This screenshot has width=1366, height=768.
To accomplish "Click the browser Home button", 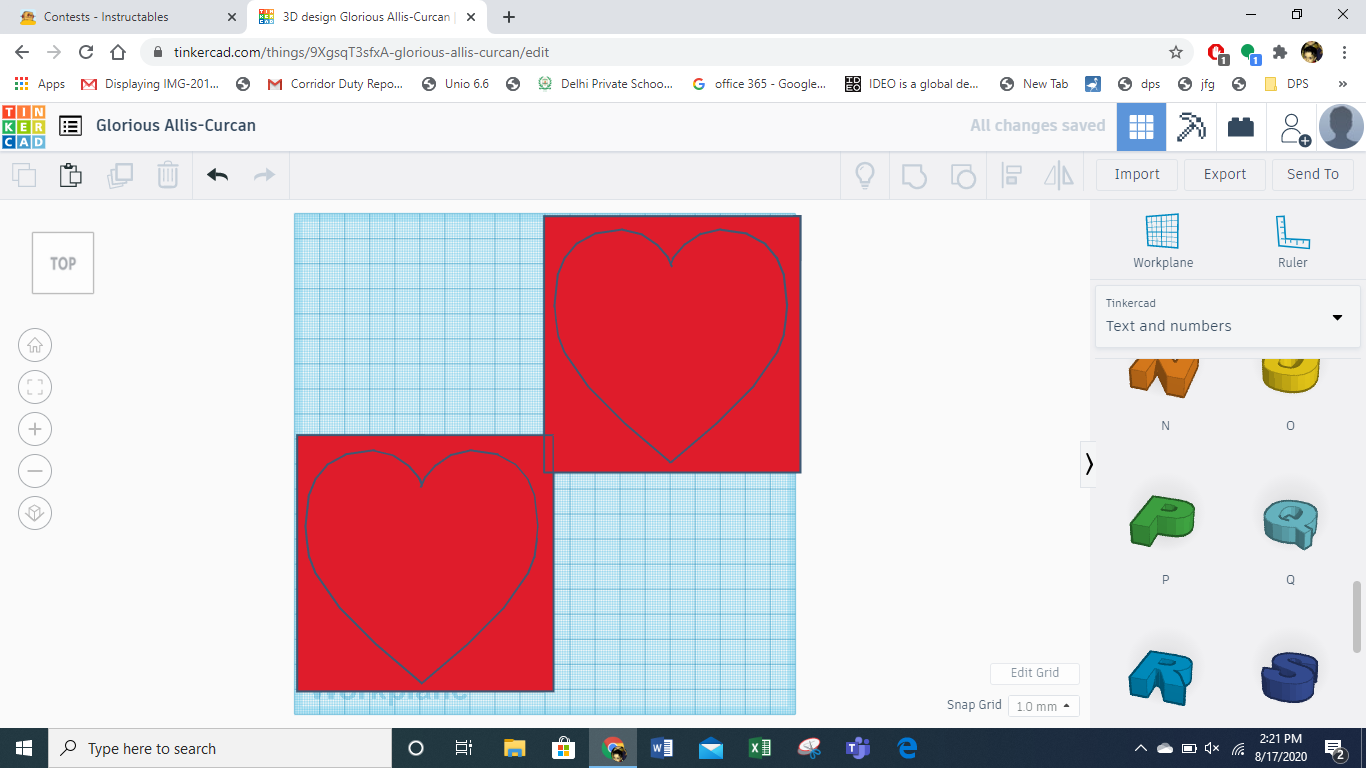I will [118, 52].
